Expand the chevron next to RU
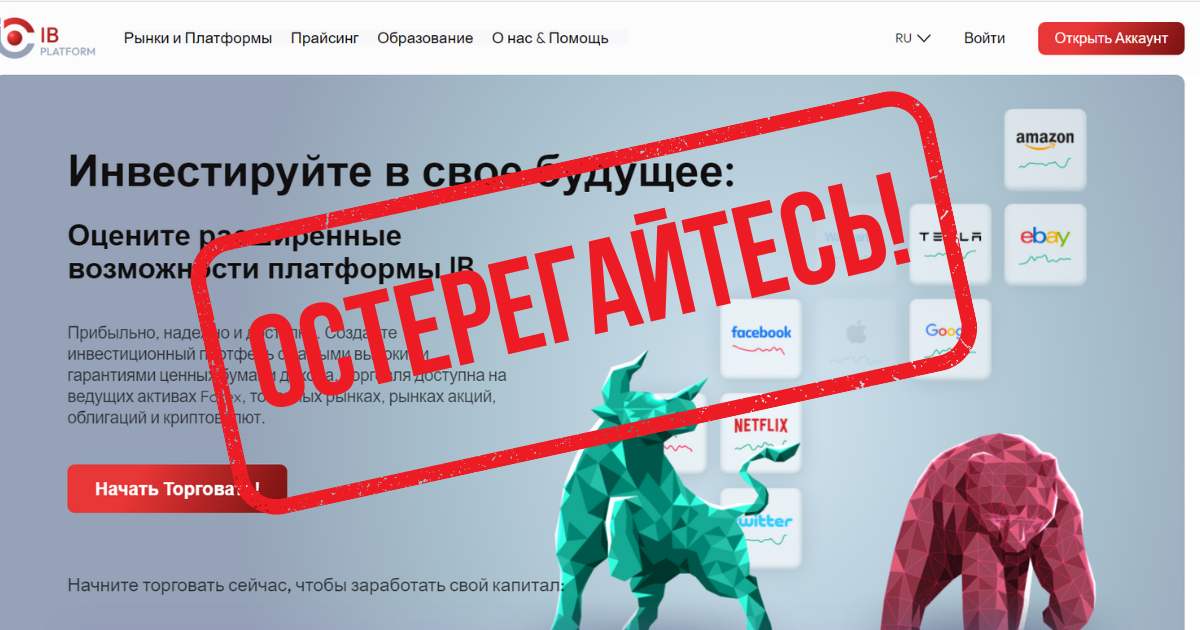 (x=924, y=39)
